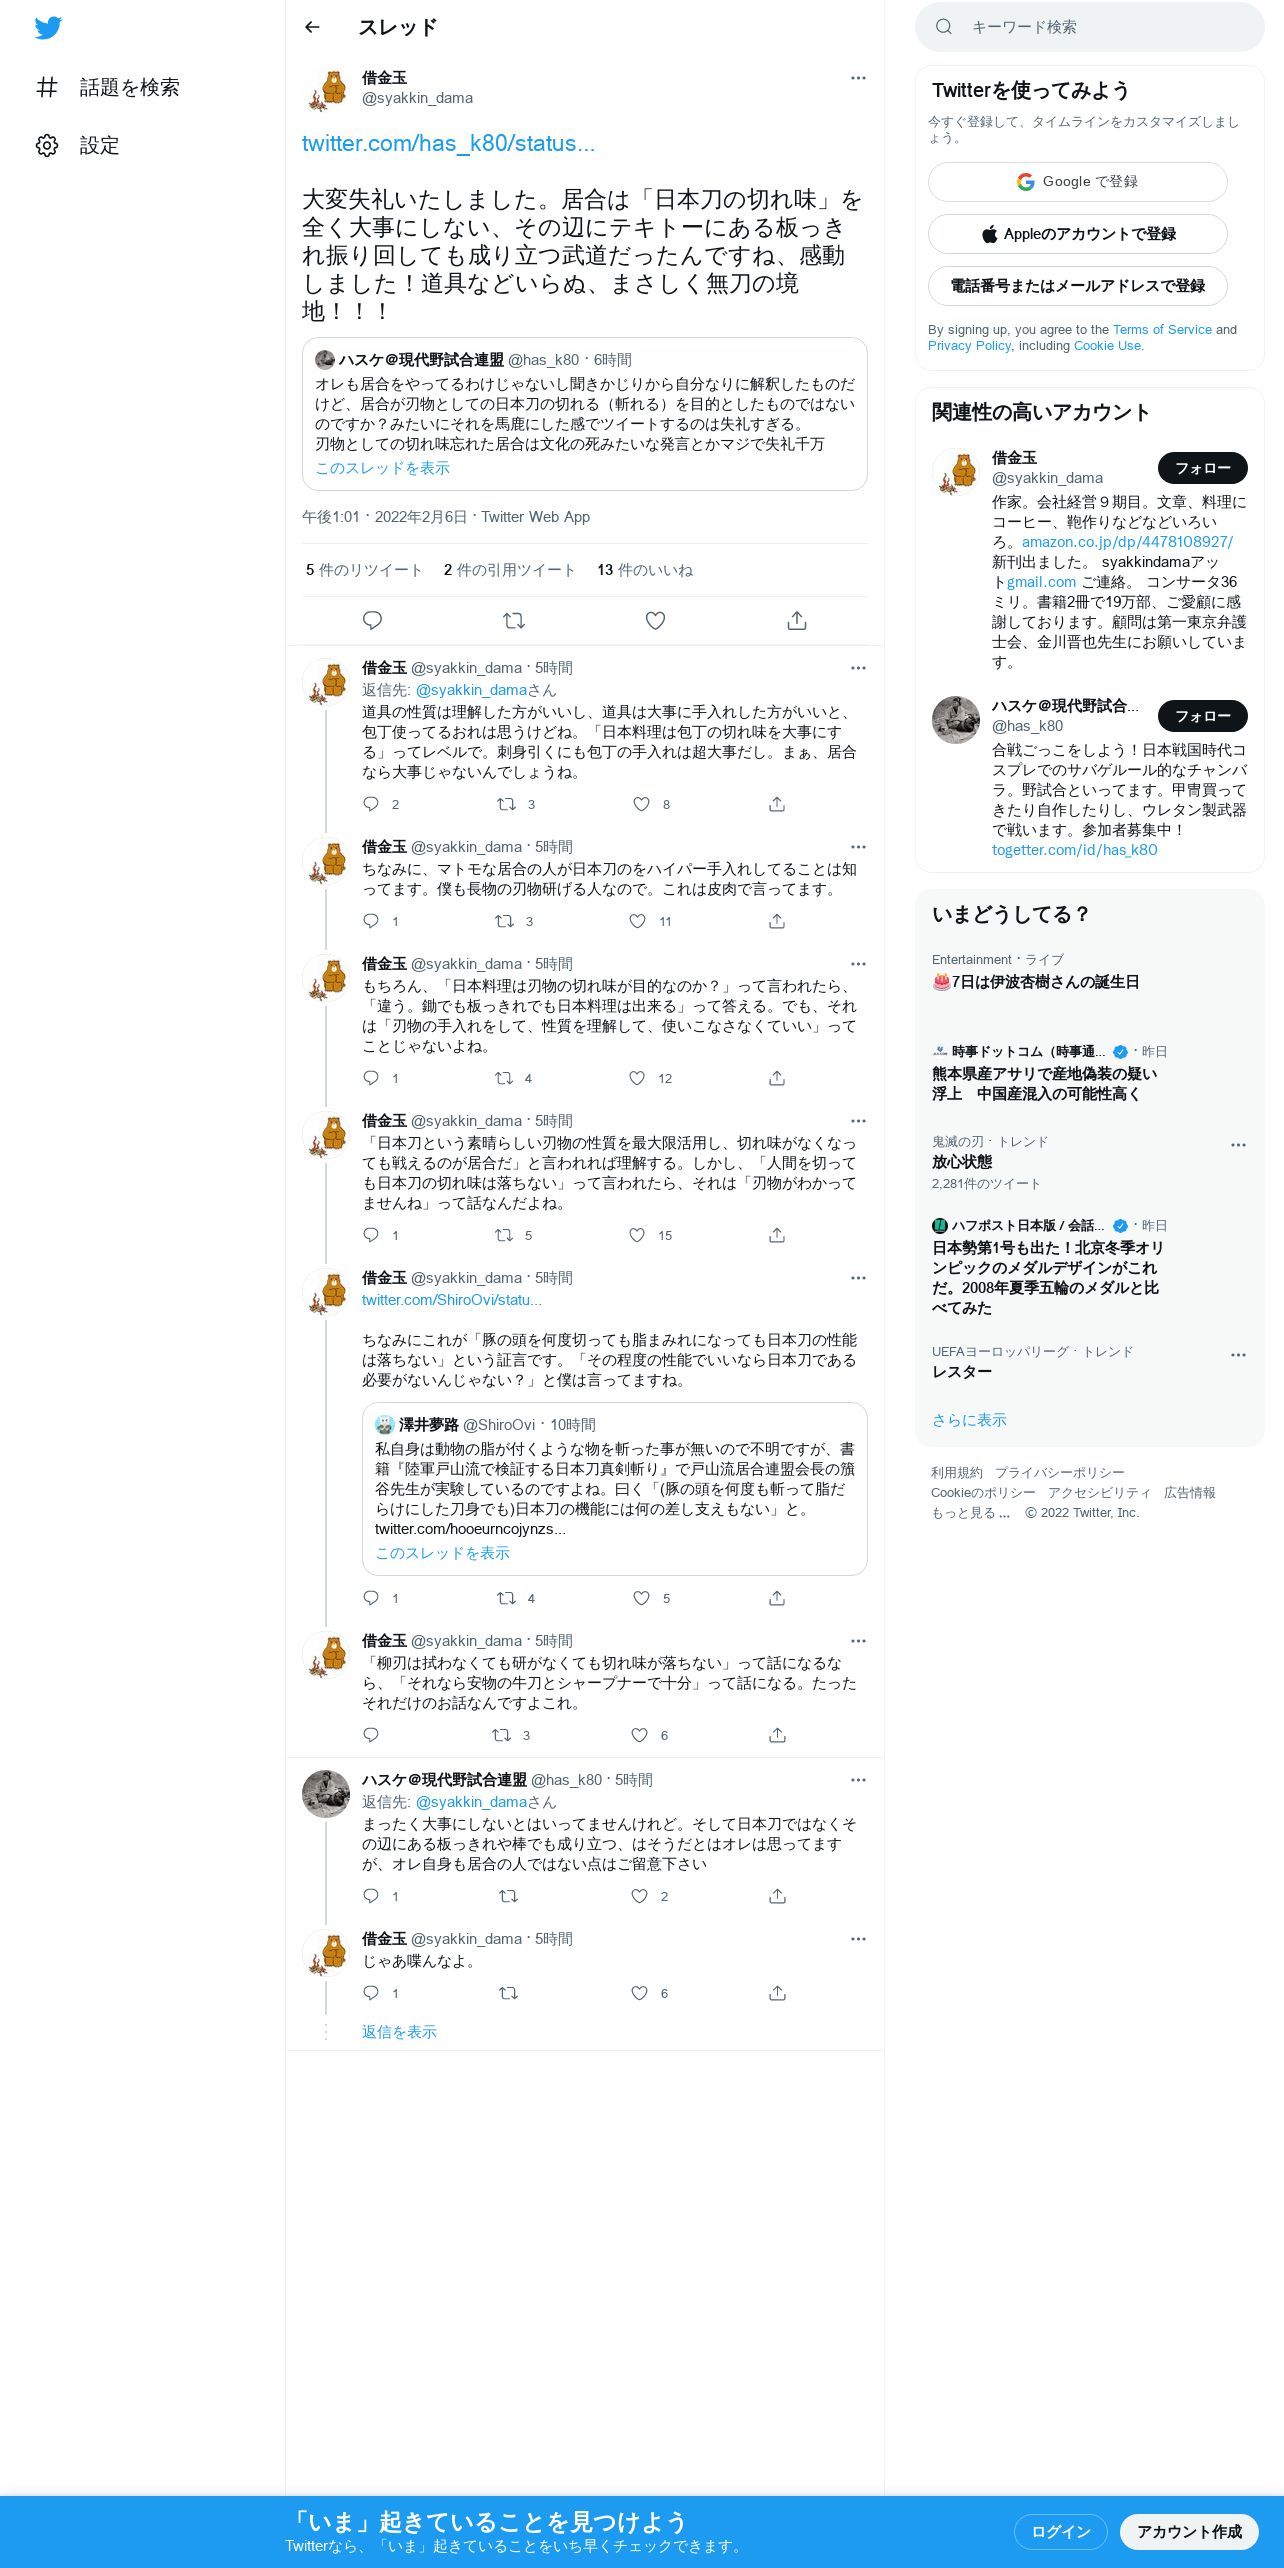Show more trends with さらに表示
1284x2568 pixels.
tap(969, 1420)
